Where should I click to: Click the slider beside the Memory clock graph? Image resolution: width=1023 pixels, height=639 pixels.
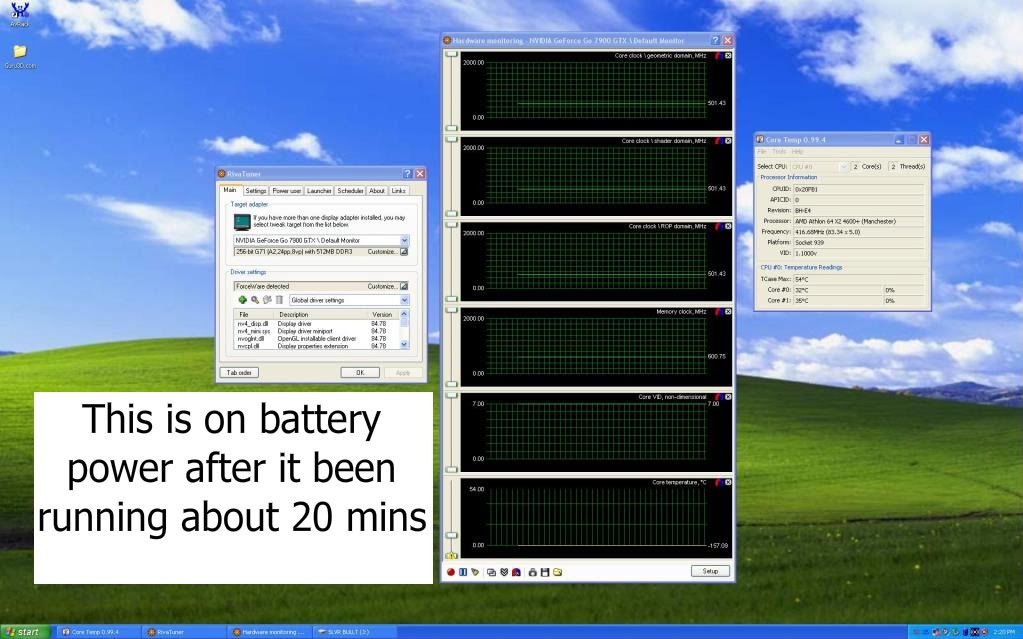[x=451, y=347]
